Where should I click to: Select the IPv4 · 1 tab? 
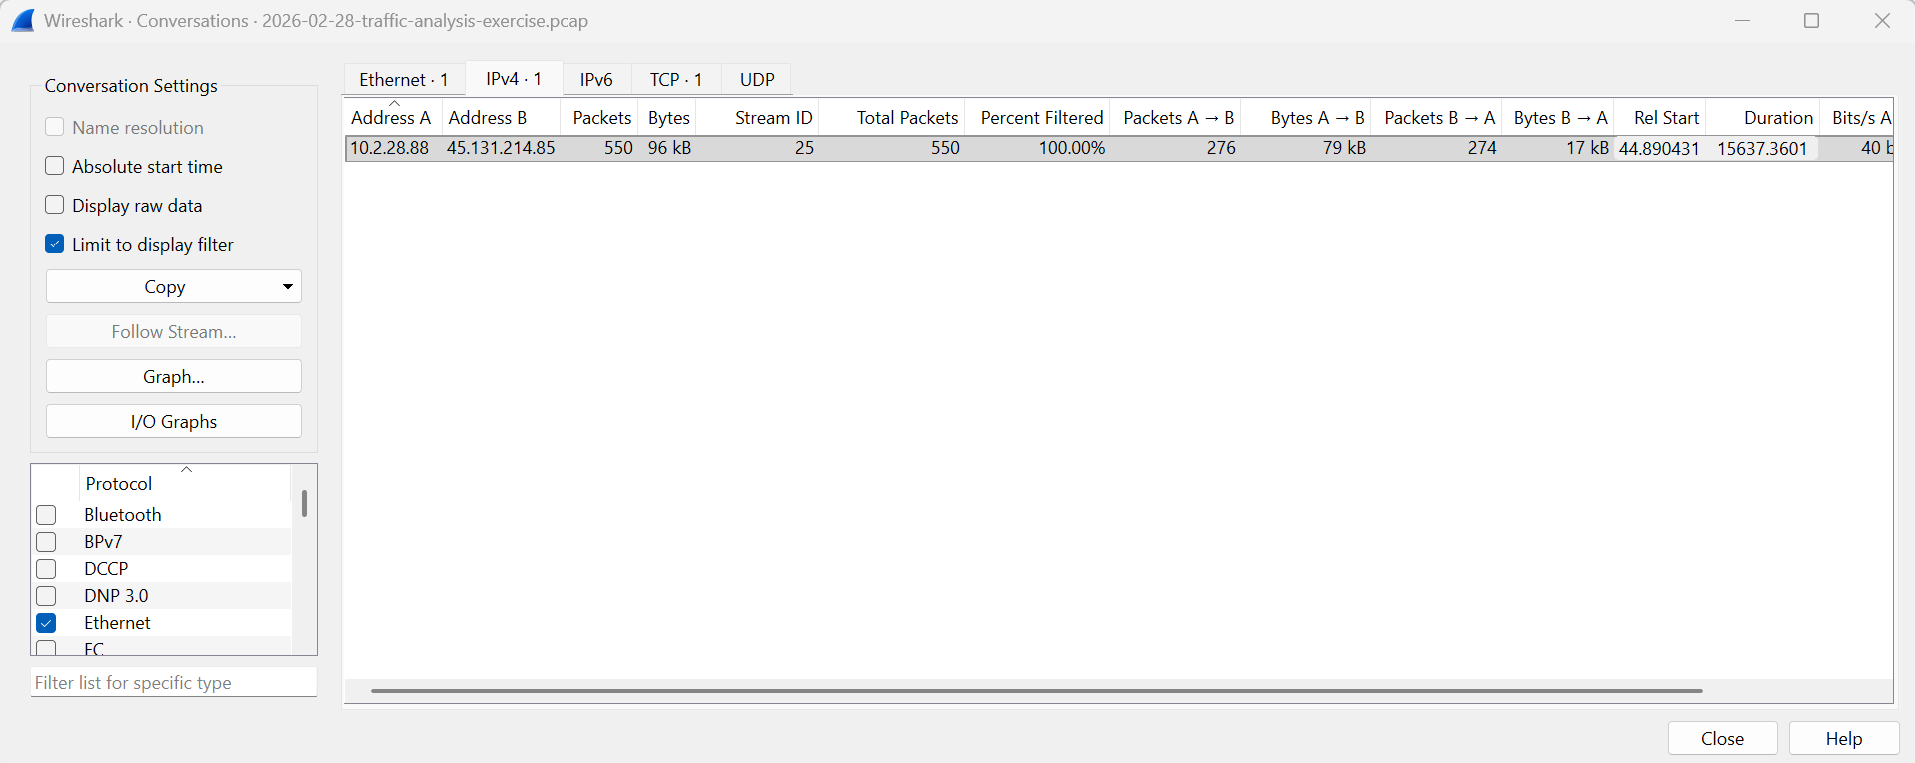click(514, 79)
